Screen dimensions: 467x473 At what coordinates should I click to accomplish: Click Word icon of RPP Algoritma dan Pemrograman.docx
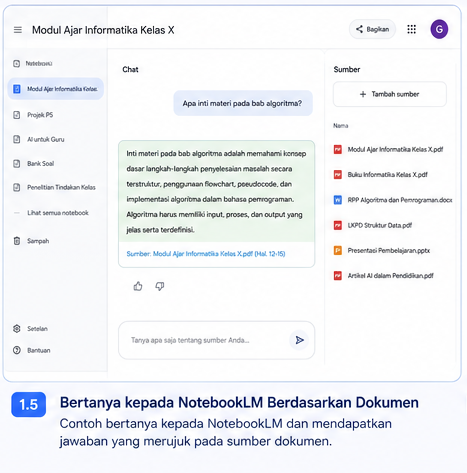[338, 200]
